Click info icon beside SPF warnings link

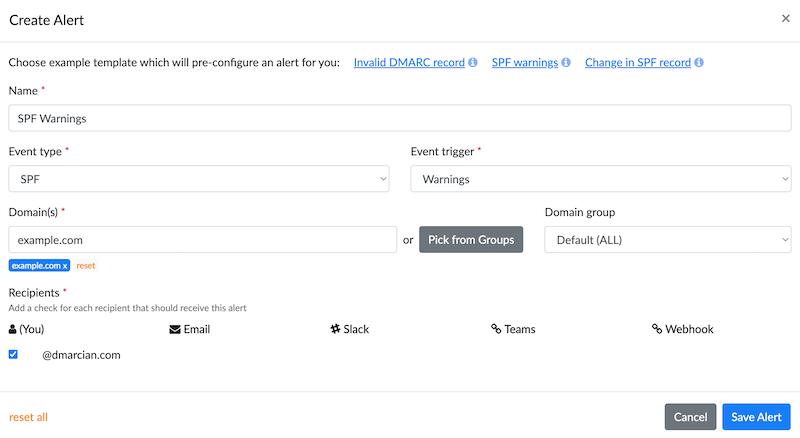(x=566, y=62)
